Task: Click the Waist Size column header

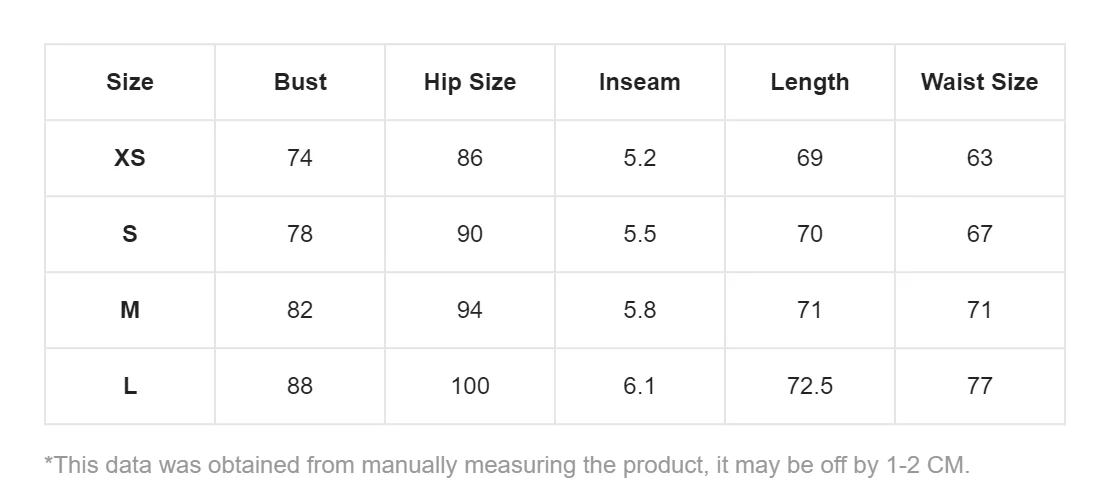Action: click(x=979, y=82)
